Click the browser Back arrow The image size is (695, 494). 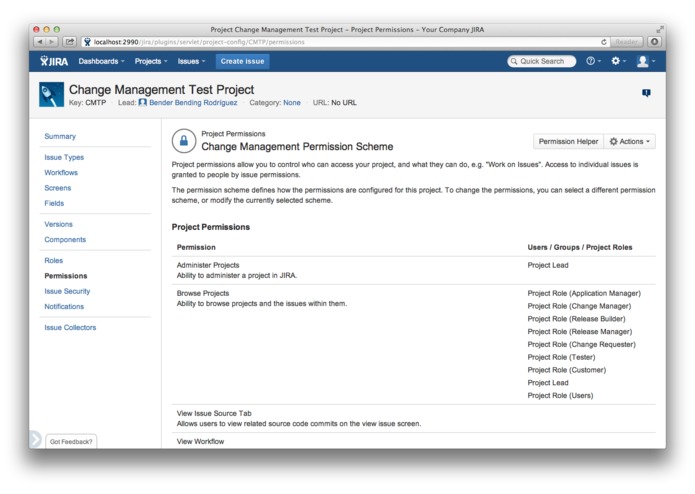40,42
